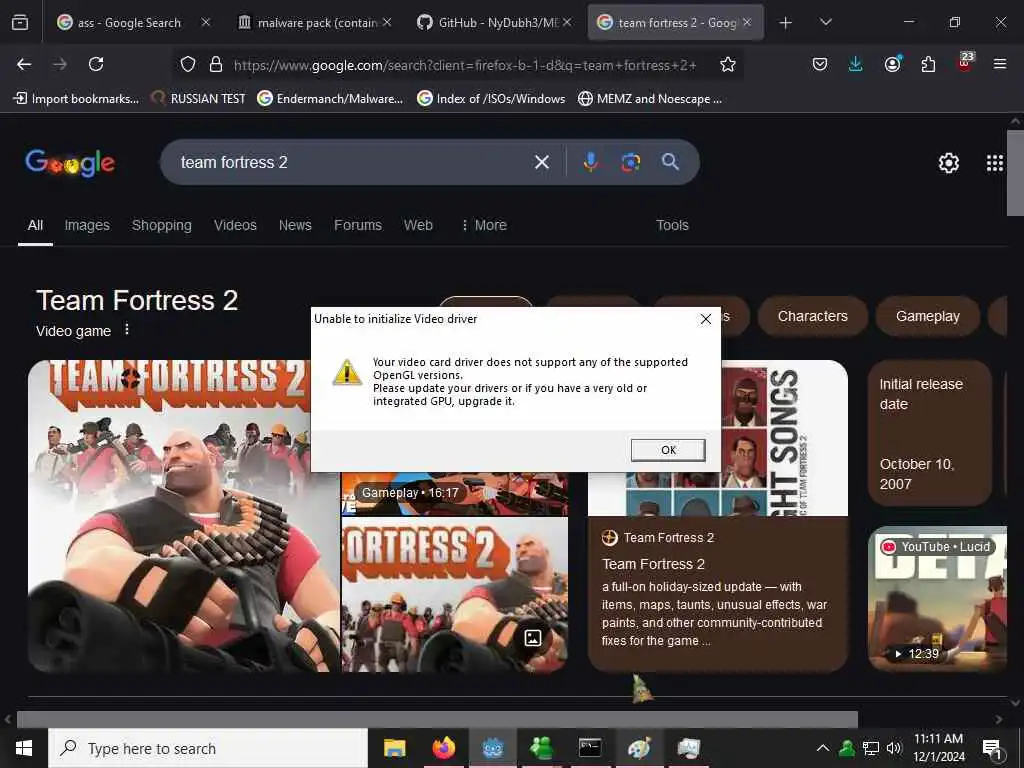Open the Firefox View tab icon
1024x768 pixels.
coord(20,23)
